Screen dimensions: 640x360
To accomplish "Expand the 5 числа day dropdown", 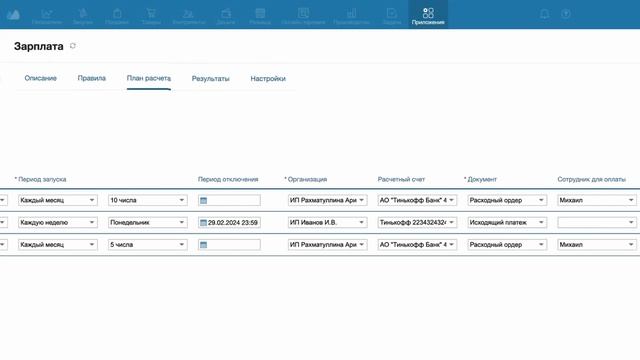I will pyautogui.click(x=147, y=244).
